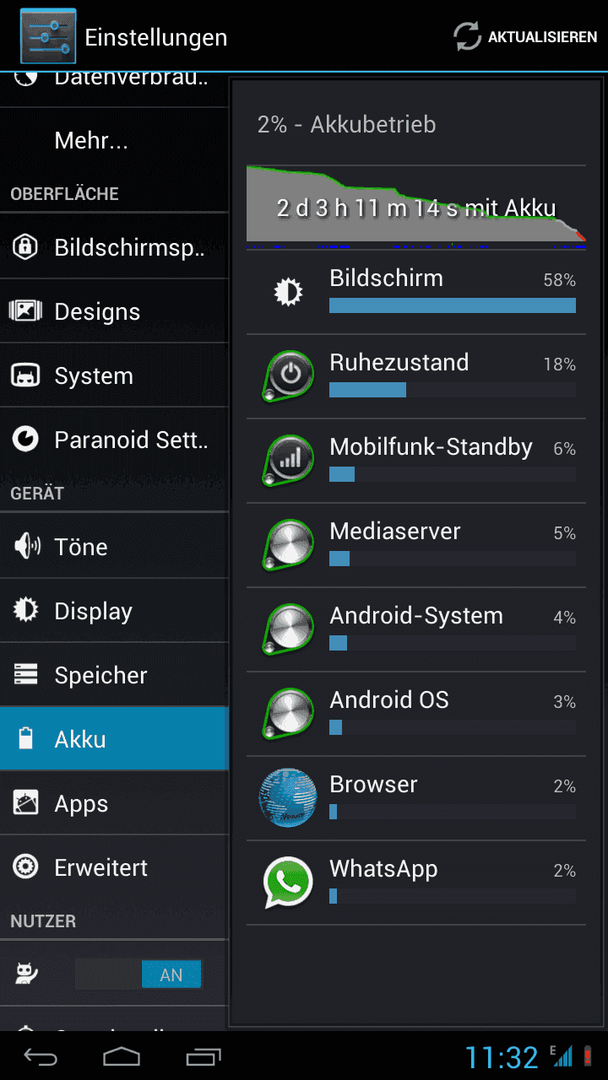Tap the Browser globe icon

[288, 798]
